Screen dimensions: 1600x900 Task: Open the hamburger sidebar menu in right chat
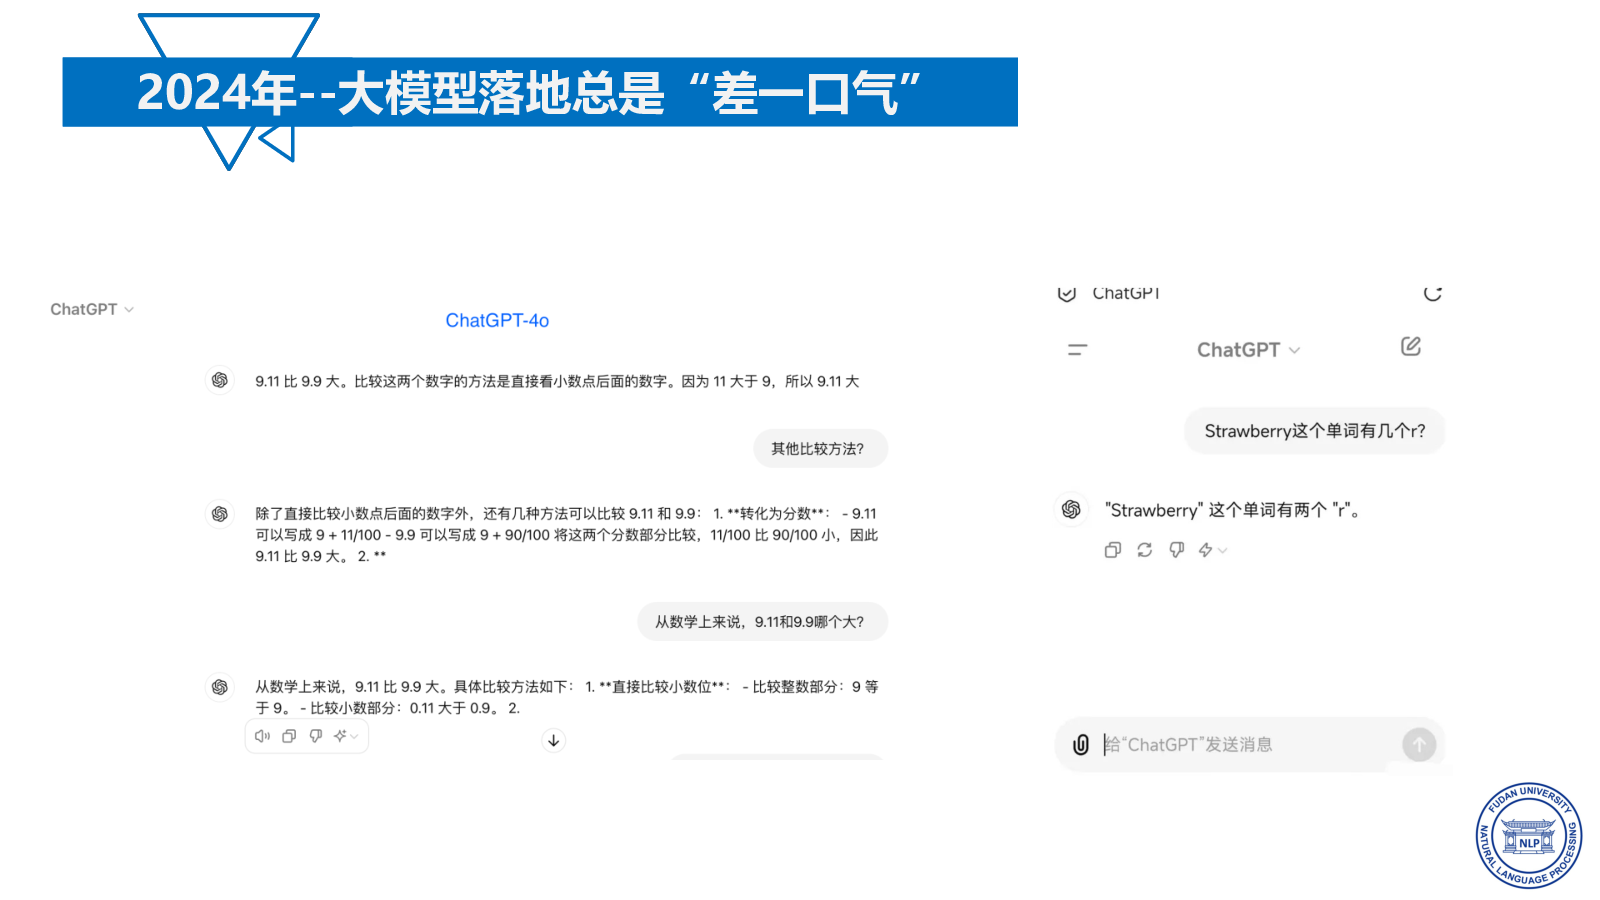point(1077,350)
